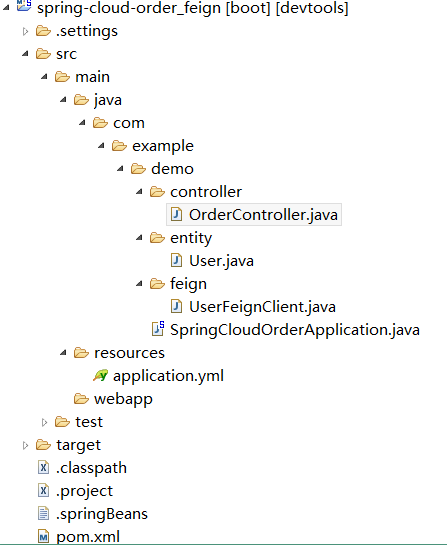The width and height of the screenshot is (447, 548).
Task: Select the controller label
Action: [x=206, y=192]
